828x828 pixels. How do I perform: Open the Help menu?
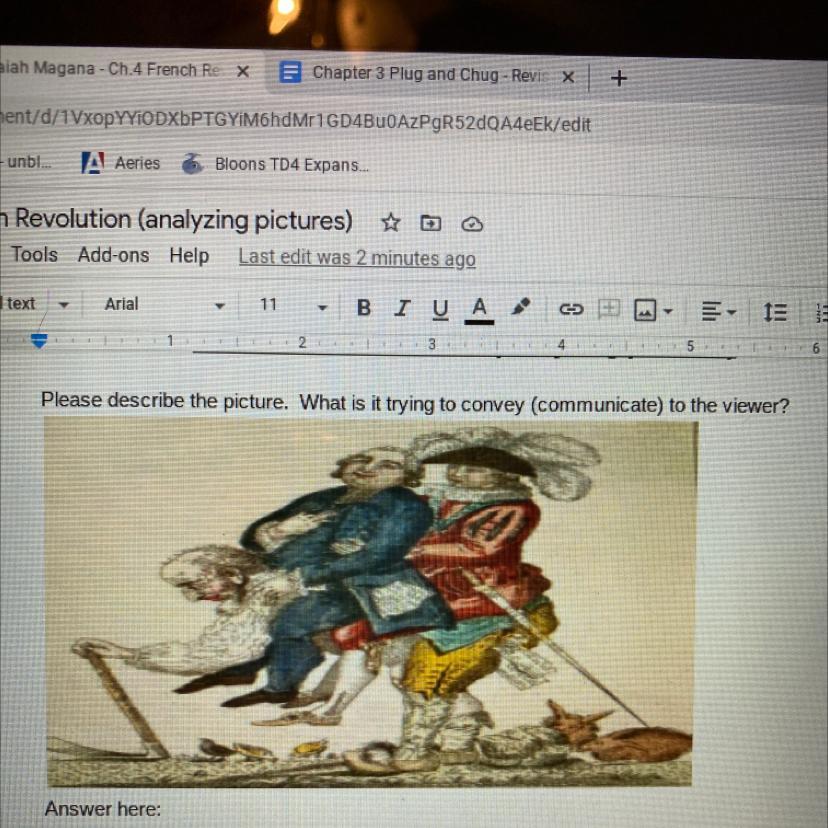[x=189, y=256]
